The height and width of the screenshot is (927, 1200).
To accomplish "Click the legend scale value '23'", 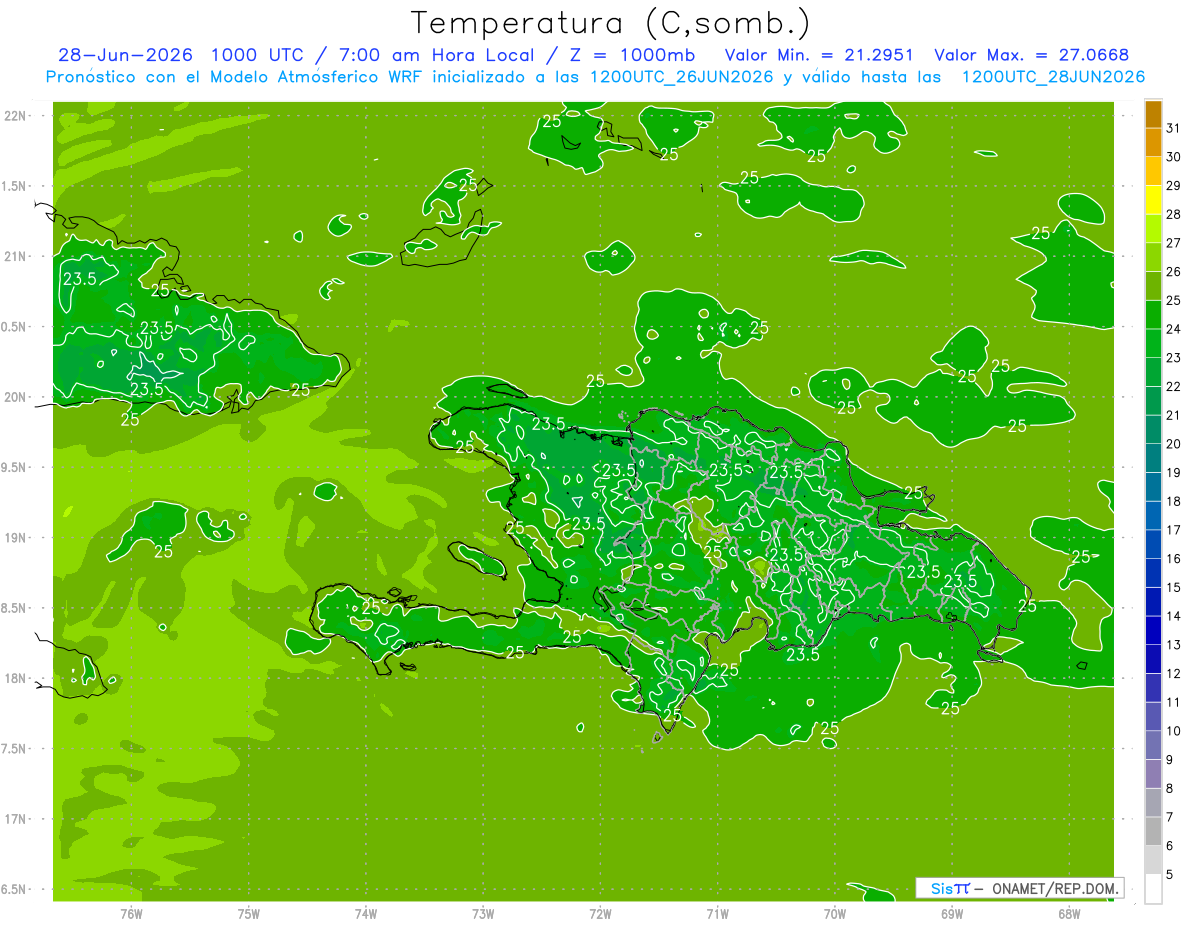I will point(1174,357).
